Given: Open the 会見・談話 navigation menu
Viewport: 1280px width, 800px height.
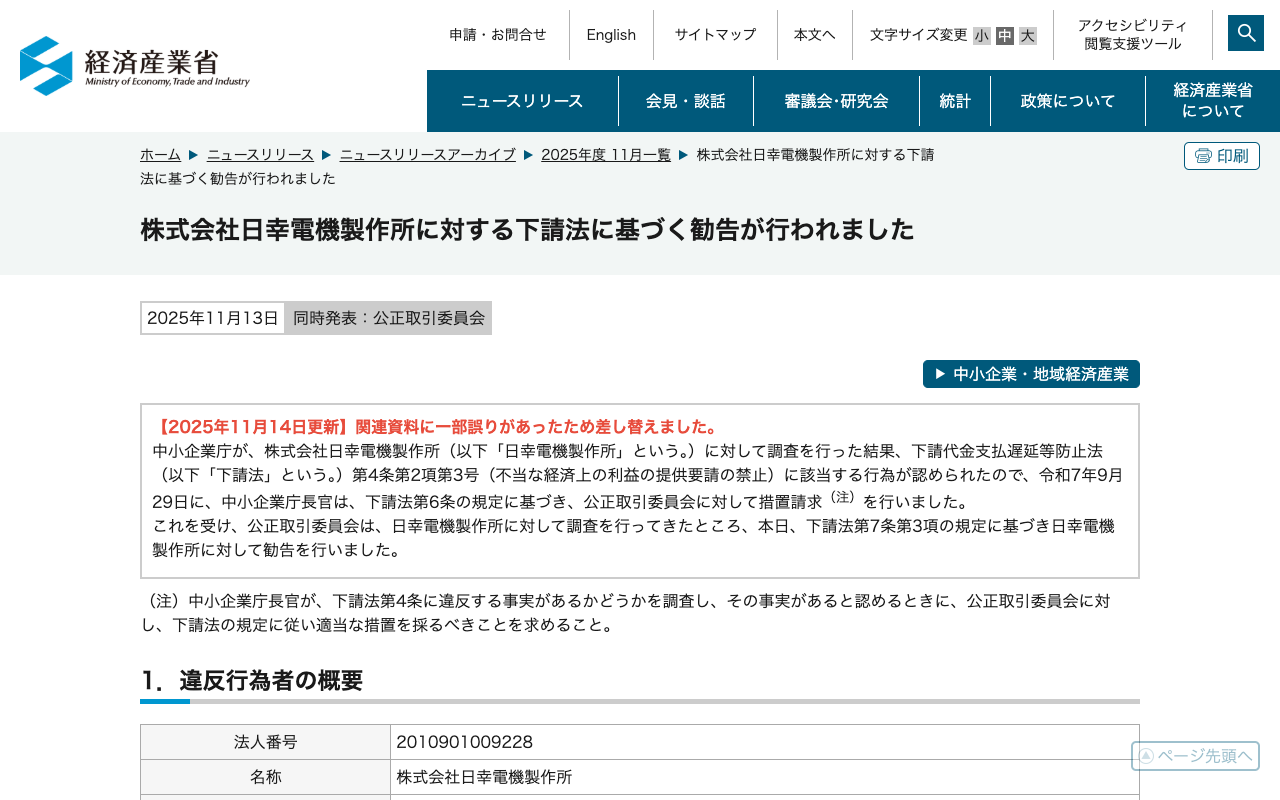Looking at the screenshot, I should click(686, 101).
